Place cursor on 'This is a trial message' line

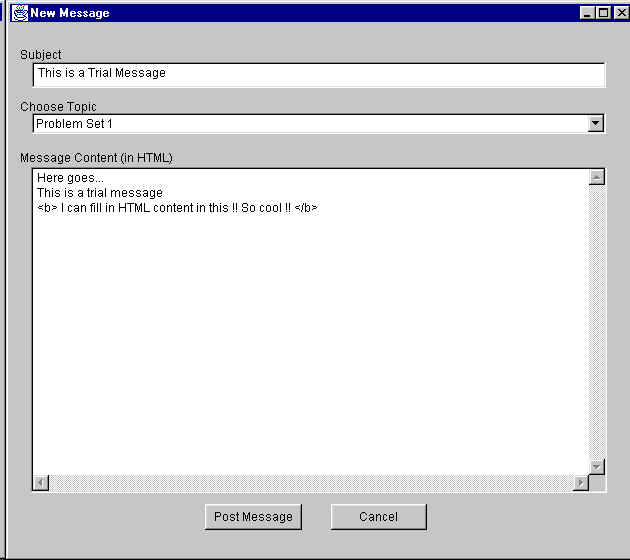coord(100,193)
